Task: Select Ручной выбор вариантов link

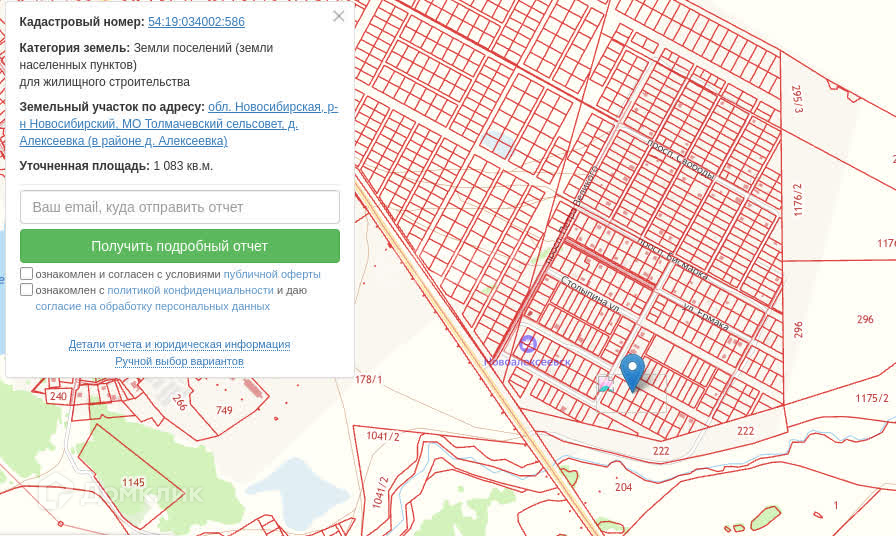Action: [179, 361]
